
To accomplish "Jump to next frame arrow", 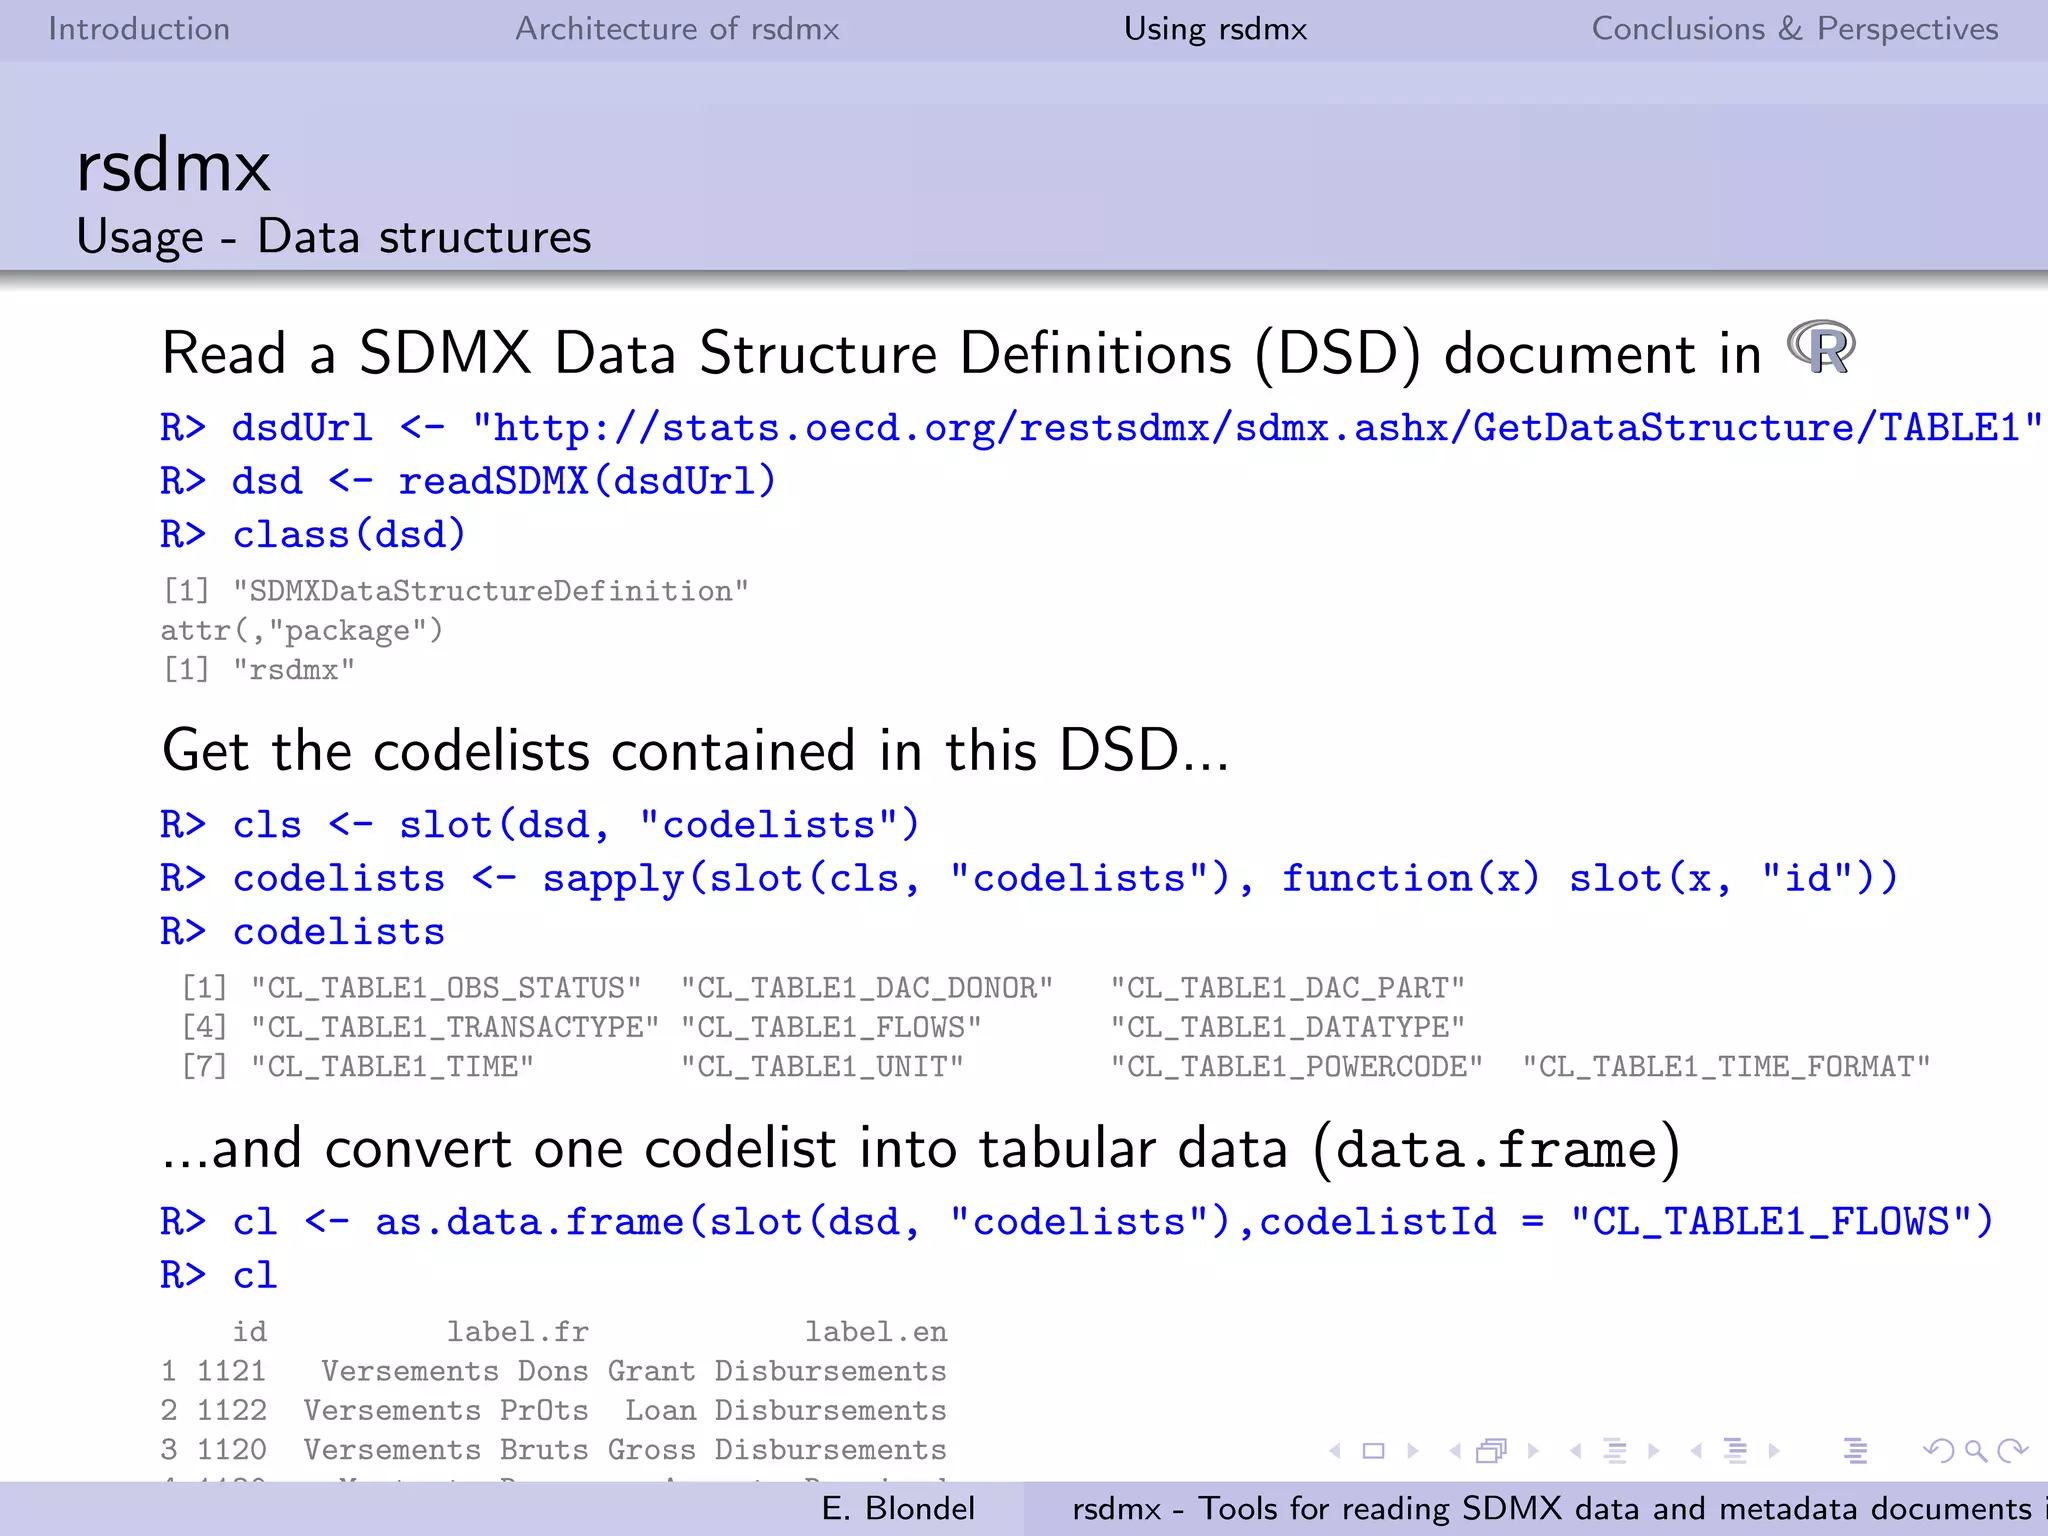I will 1533,1450.
